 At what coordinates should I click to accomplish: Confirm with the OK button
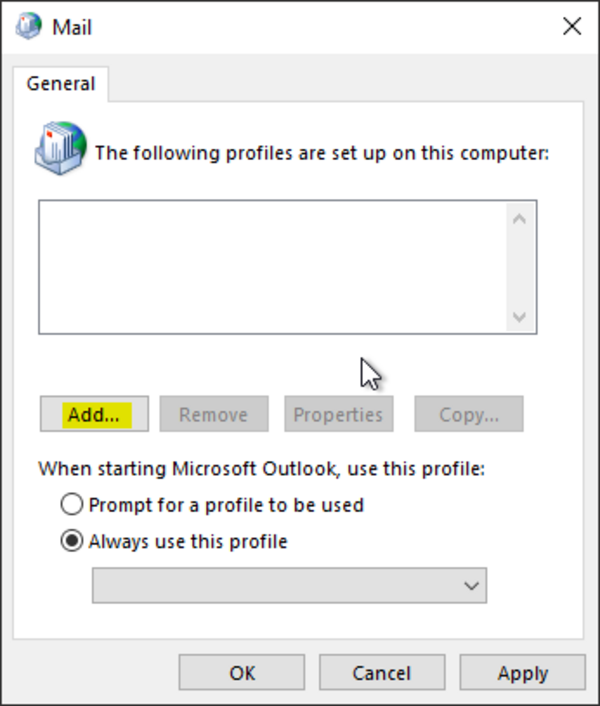[242, 673]
